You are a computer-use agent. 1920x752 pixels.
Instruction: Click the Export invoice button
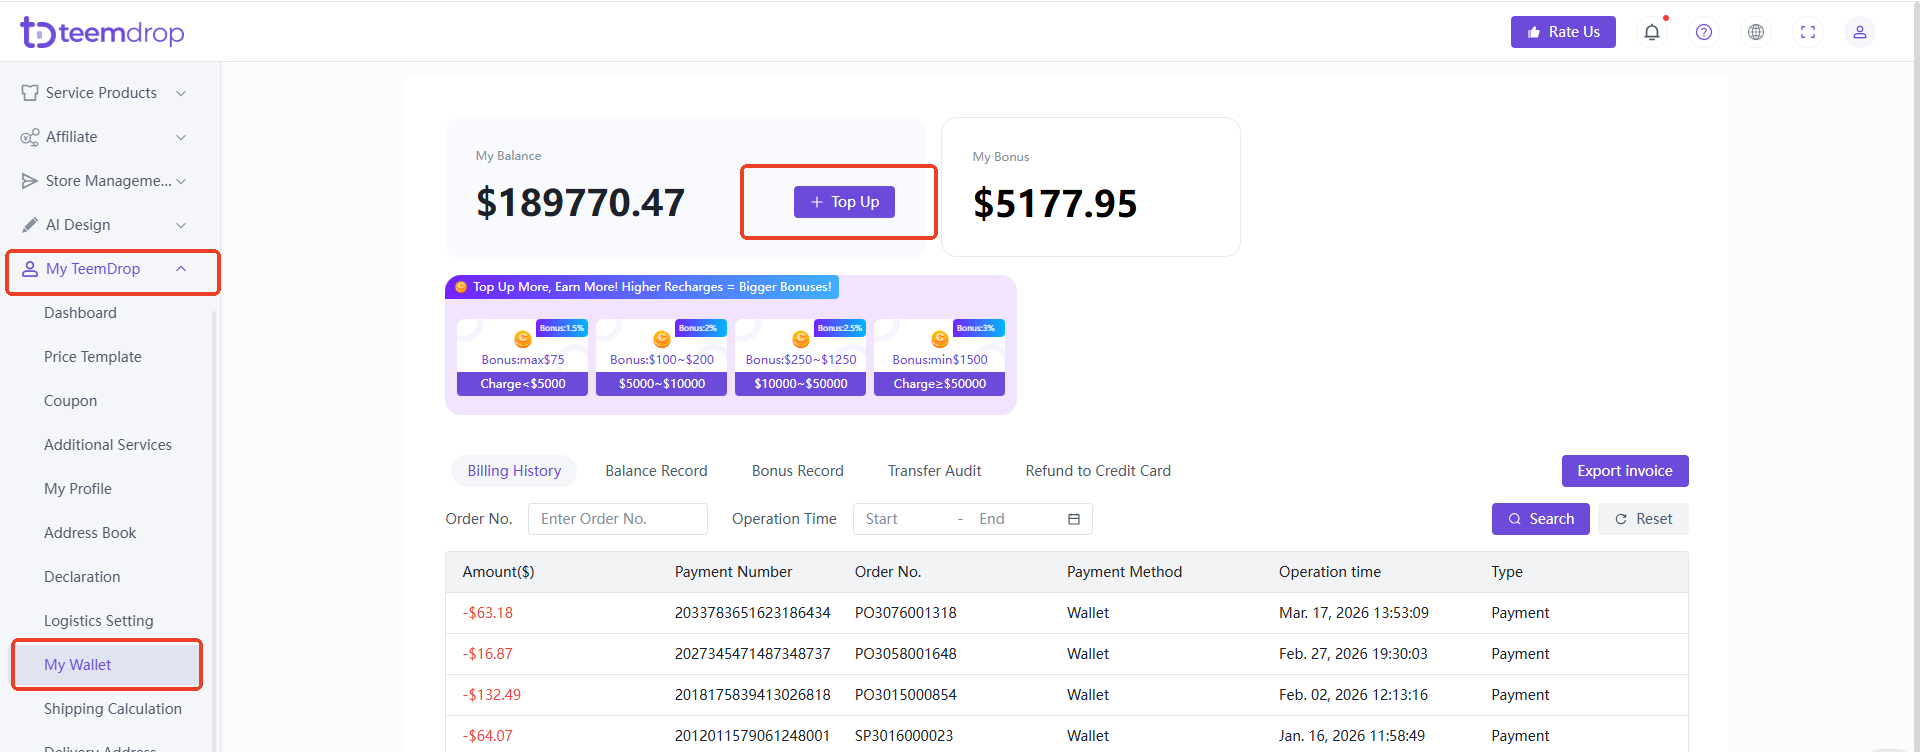click(x=1625, y=471)
